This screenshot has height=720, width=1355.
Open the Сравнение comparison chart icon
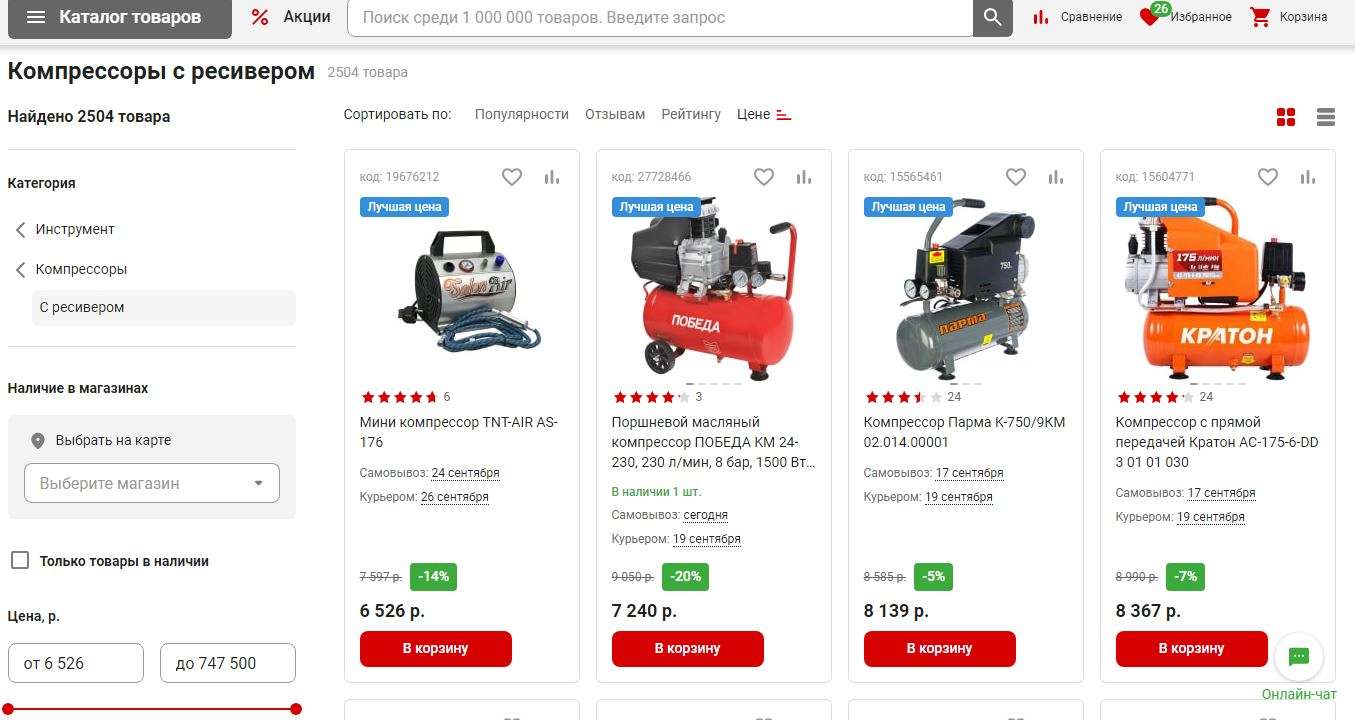[1041, 17]
